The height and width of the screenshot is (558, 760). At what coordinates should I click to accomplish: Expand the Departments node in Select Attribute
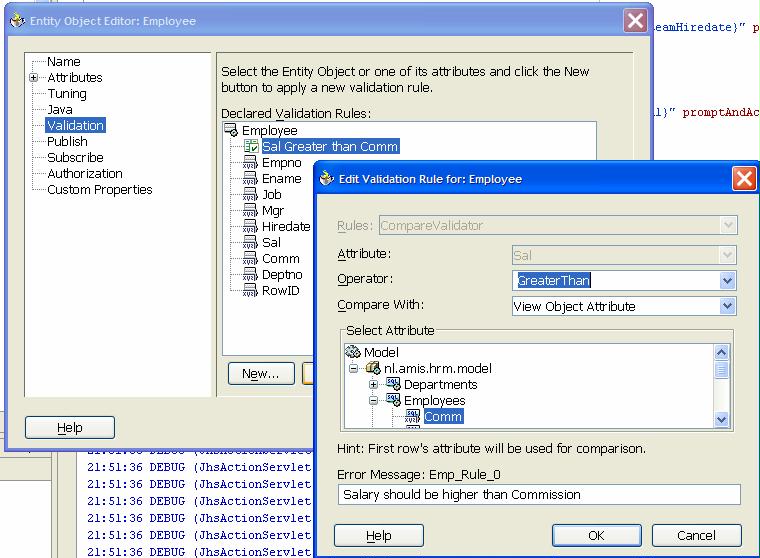coord(374,384)
